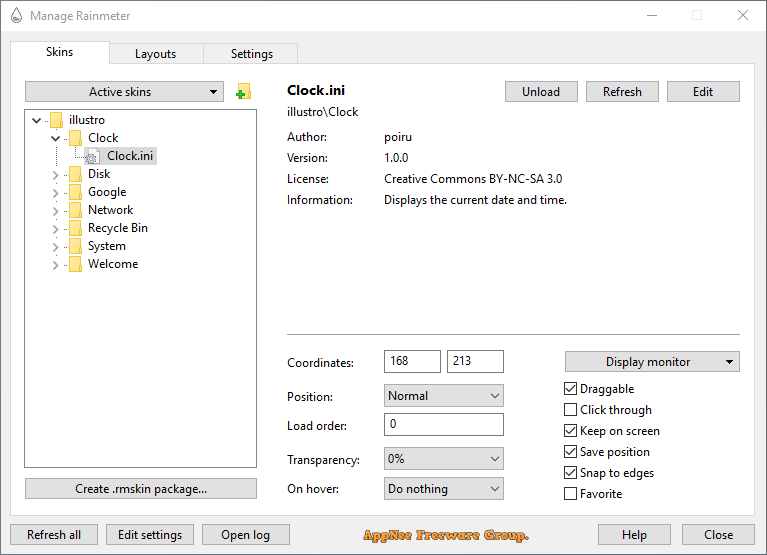Click the Clock folder icon

[x=75, y=138]
